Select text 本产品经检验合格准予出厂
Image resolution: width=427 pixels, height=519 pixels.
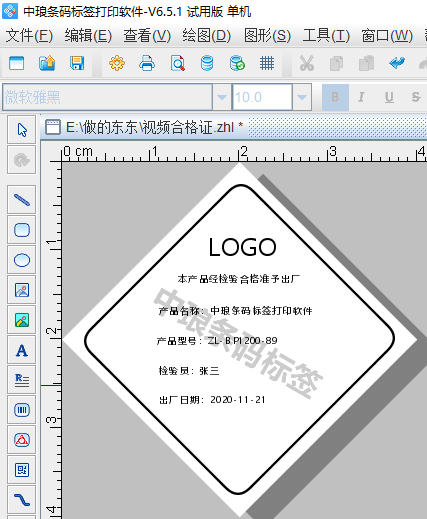(239, 279)
